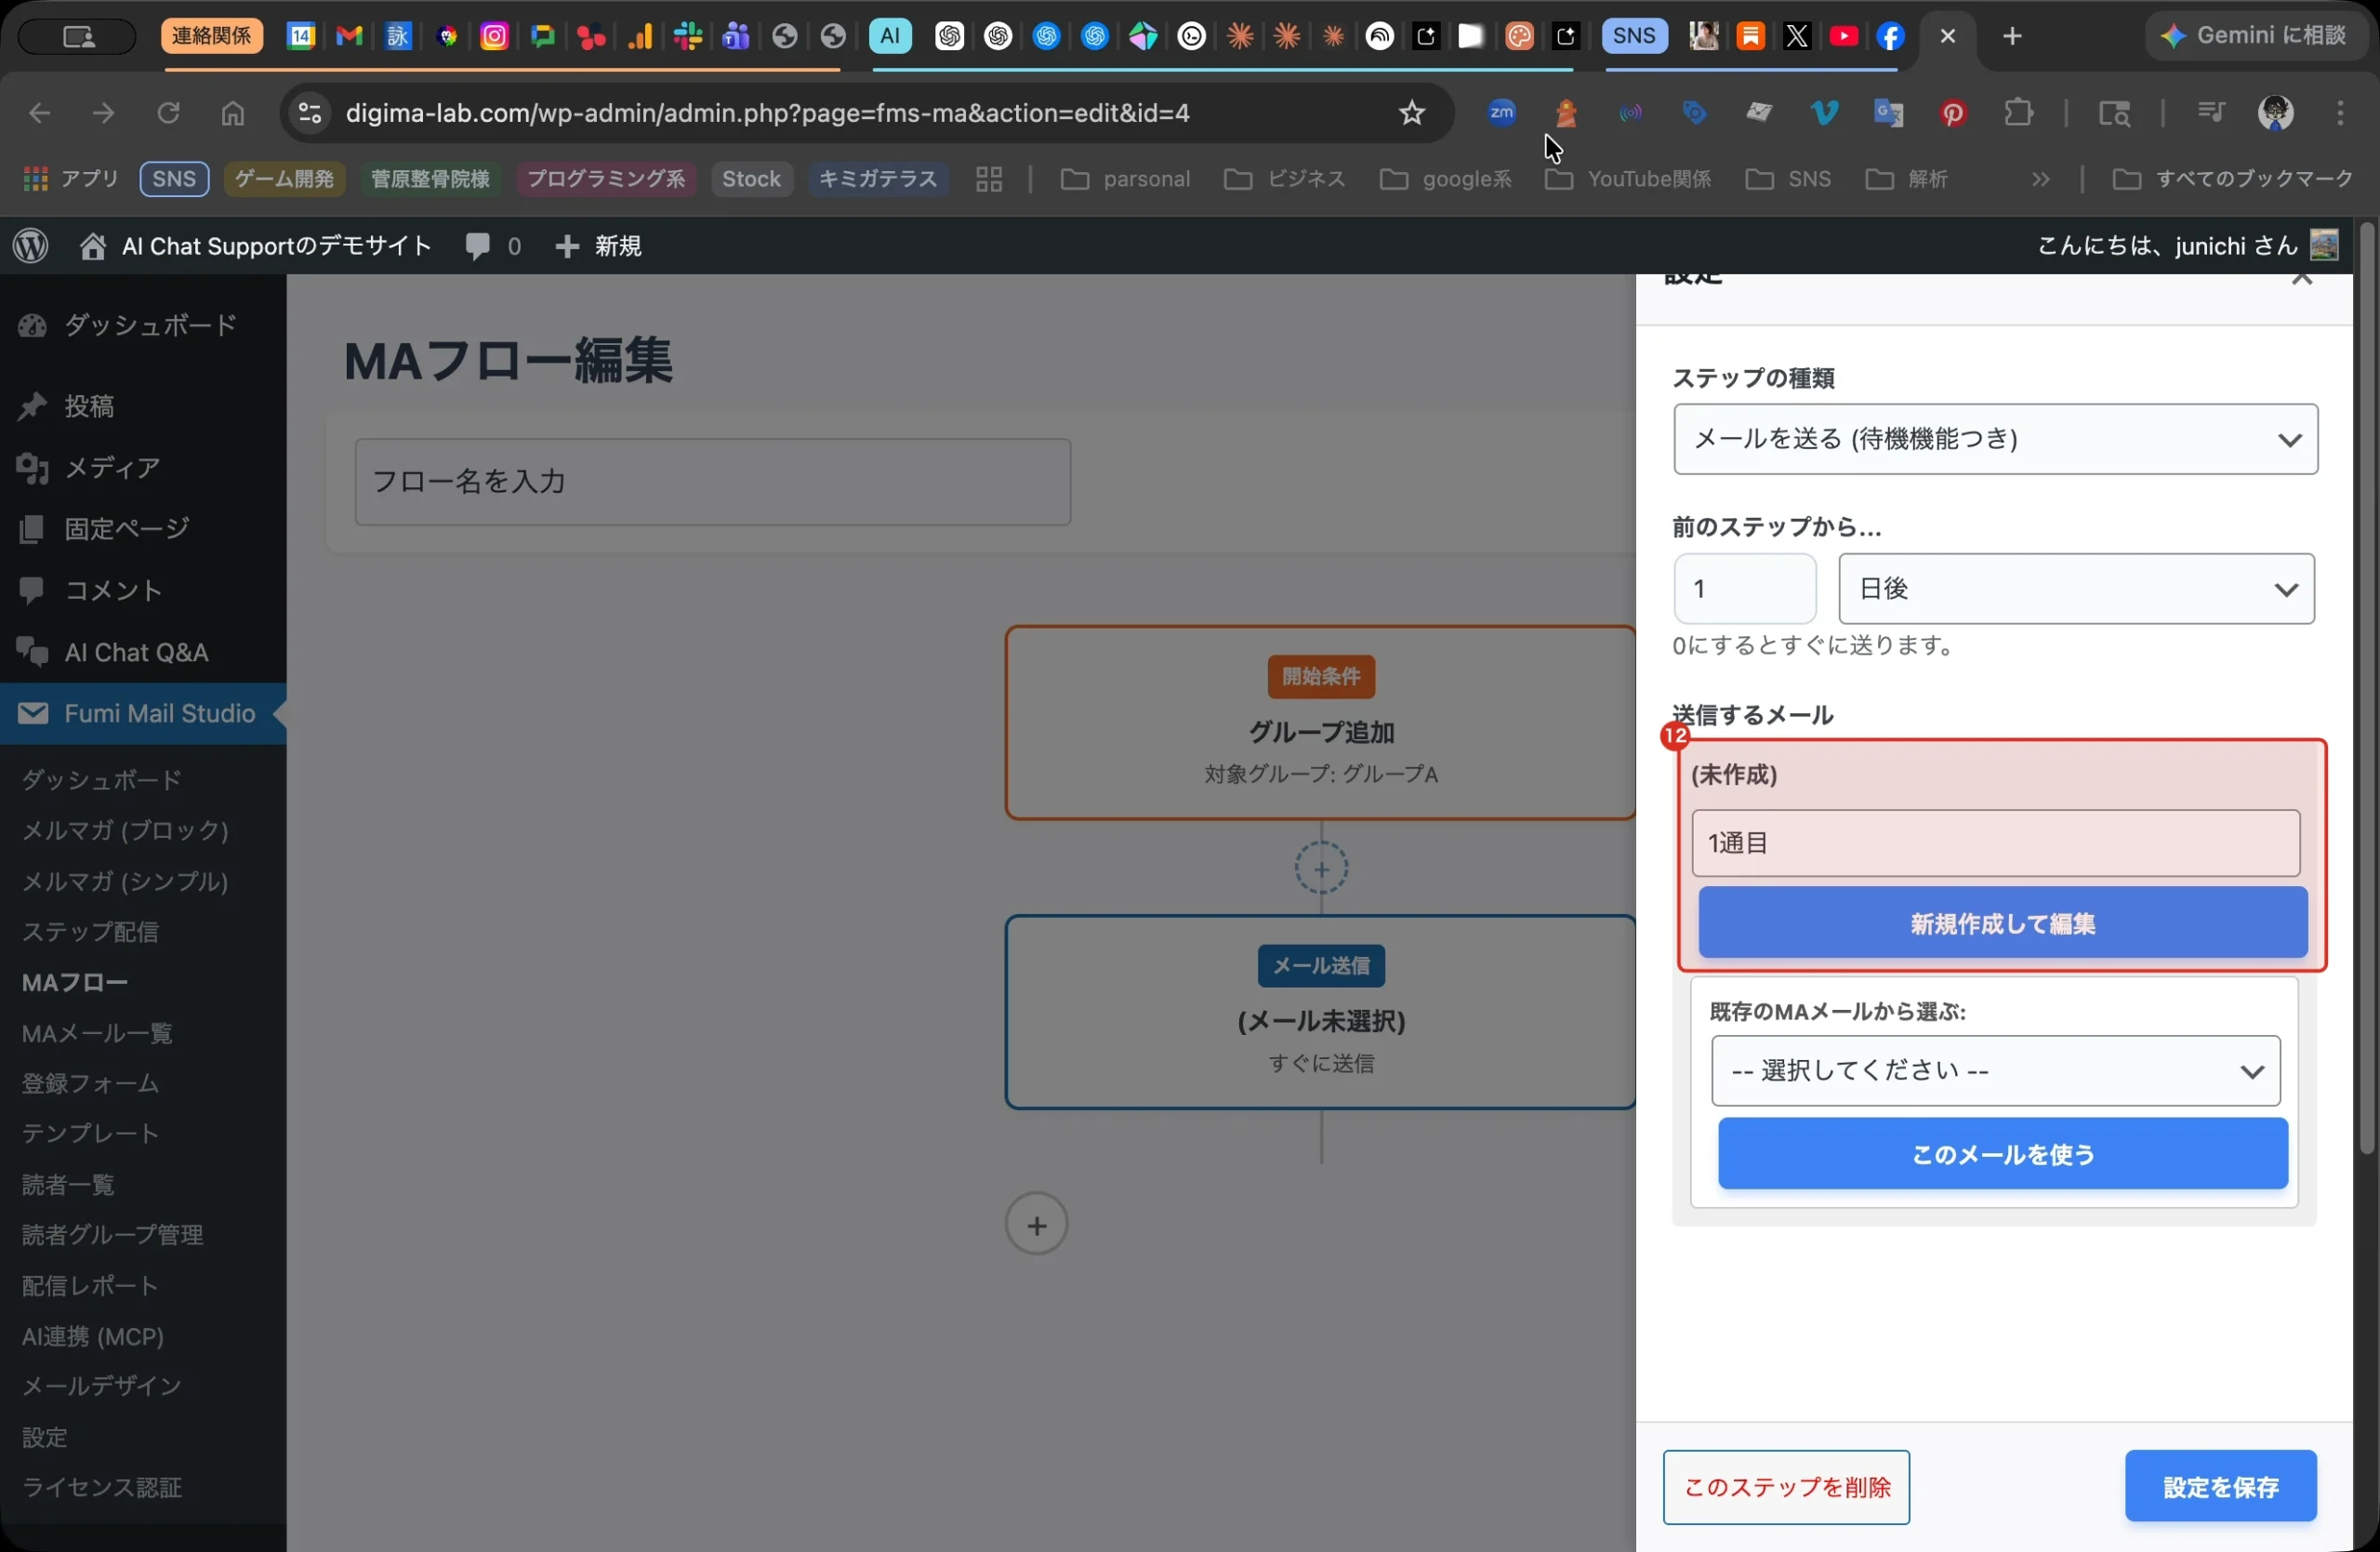
Task: Open 配信レポート submenu
Action: 90,1285
